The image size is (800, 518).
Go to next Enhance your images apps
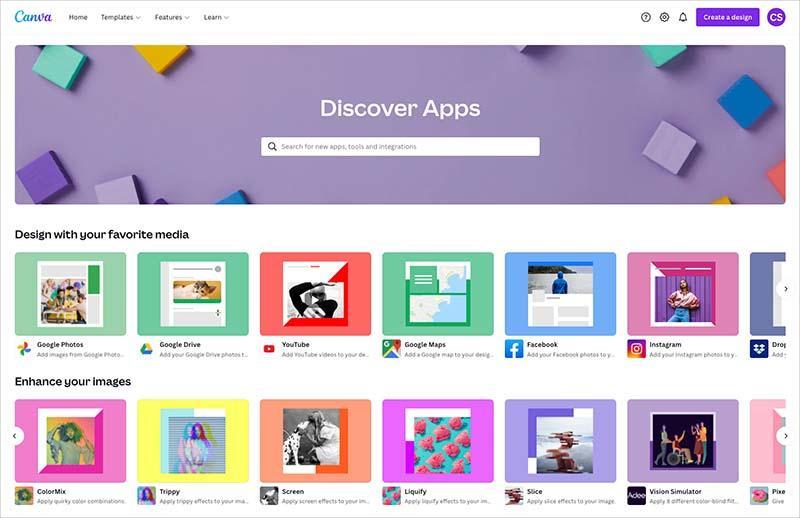785,436
